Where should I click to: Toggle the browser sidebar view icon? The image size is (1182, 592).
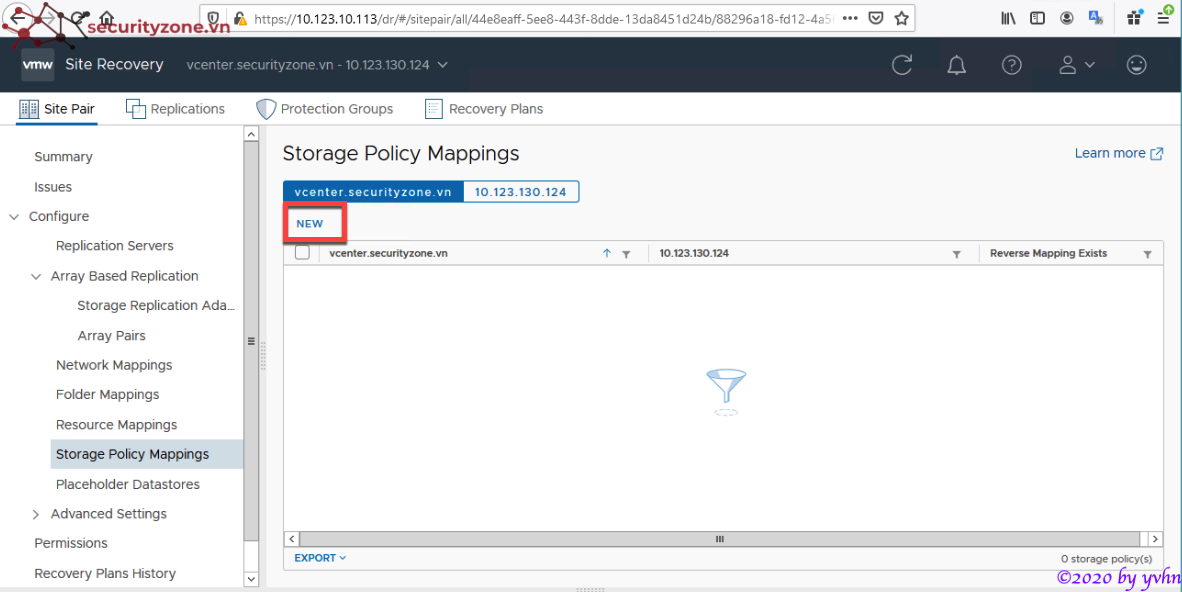point(1038,19)
